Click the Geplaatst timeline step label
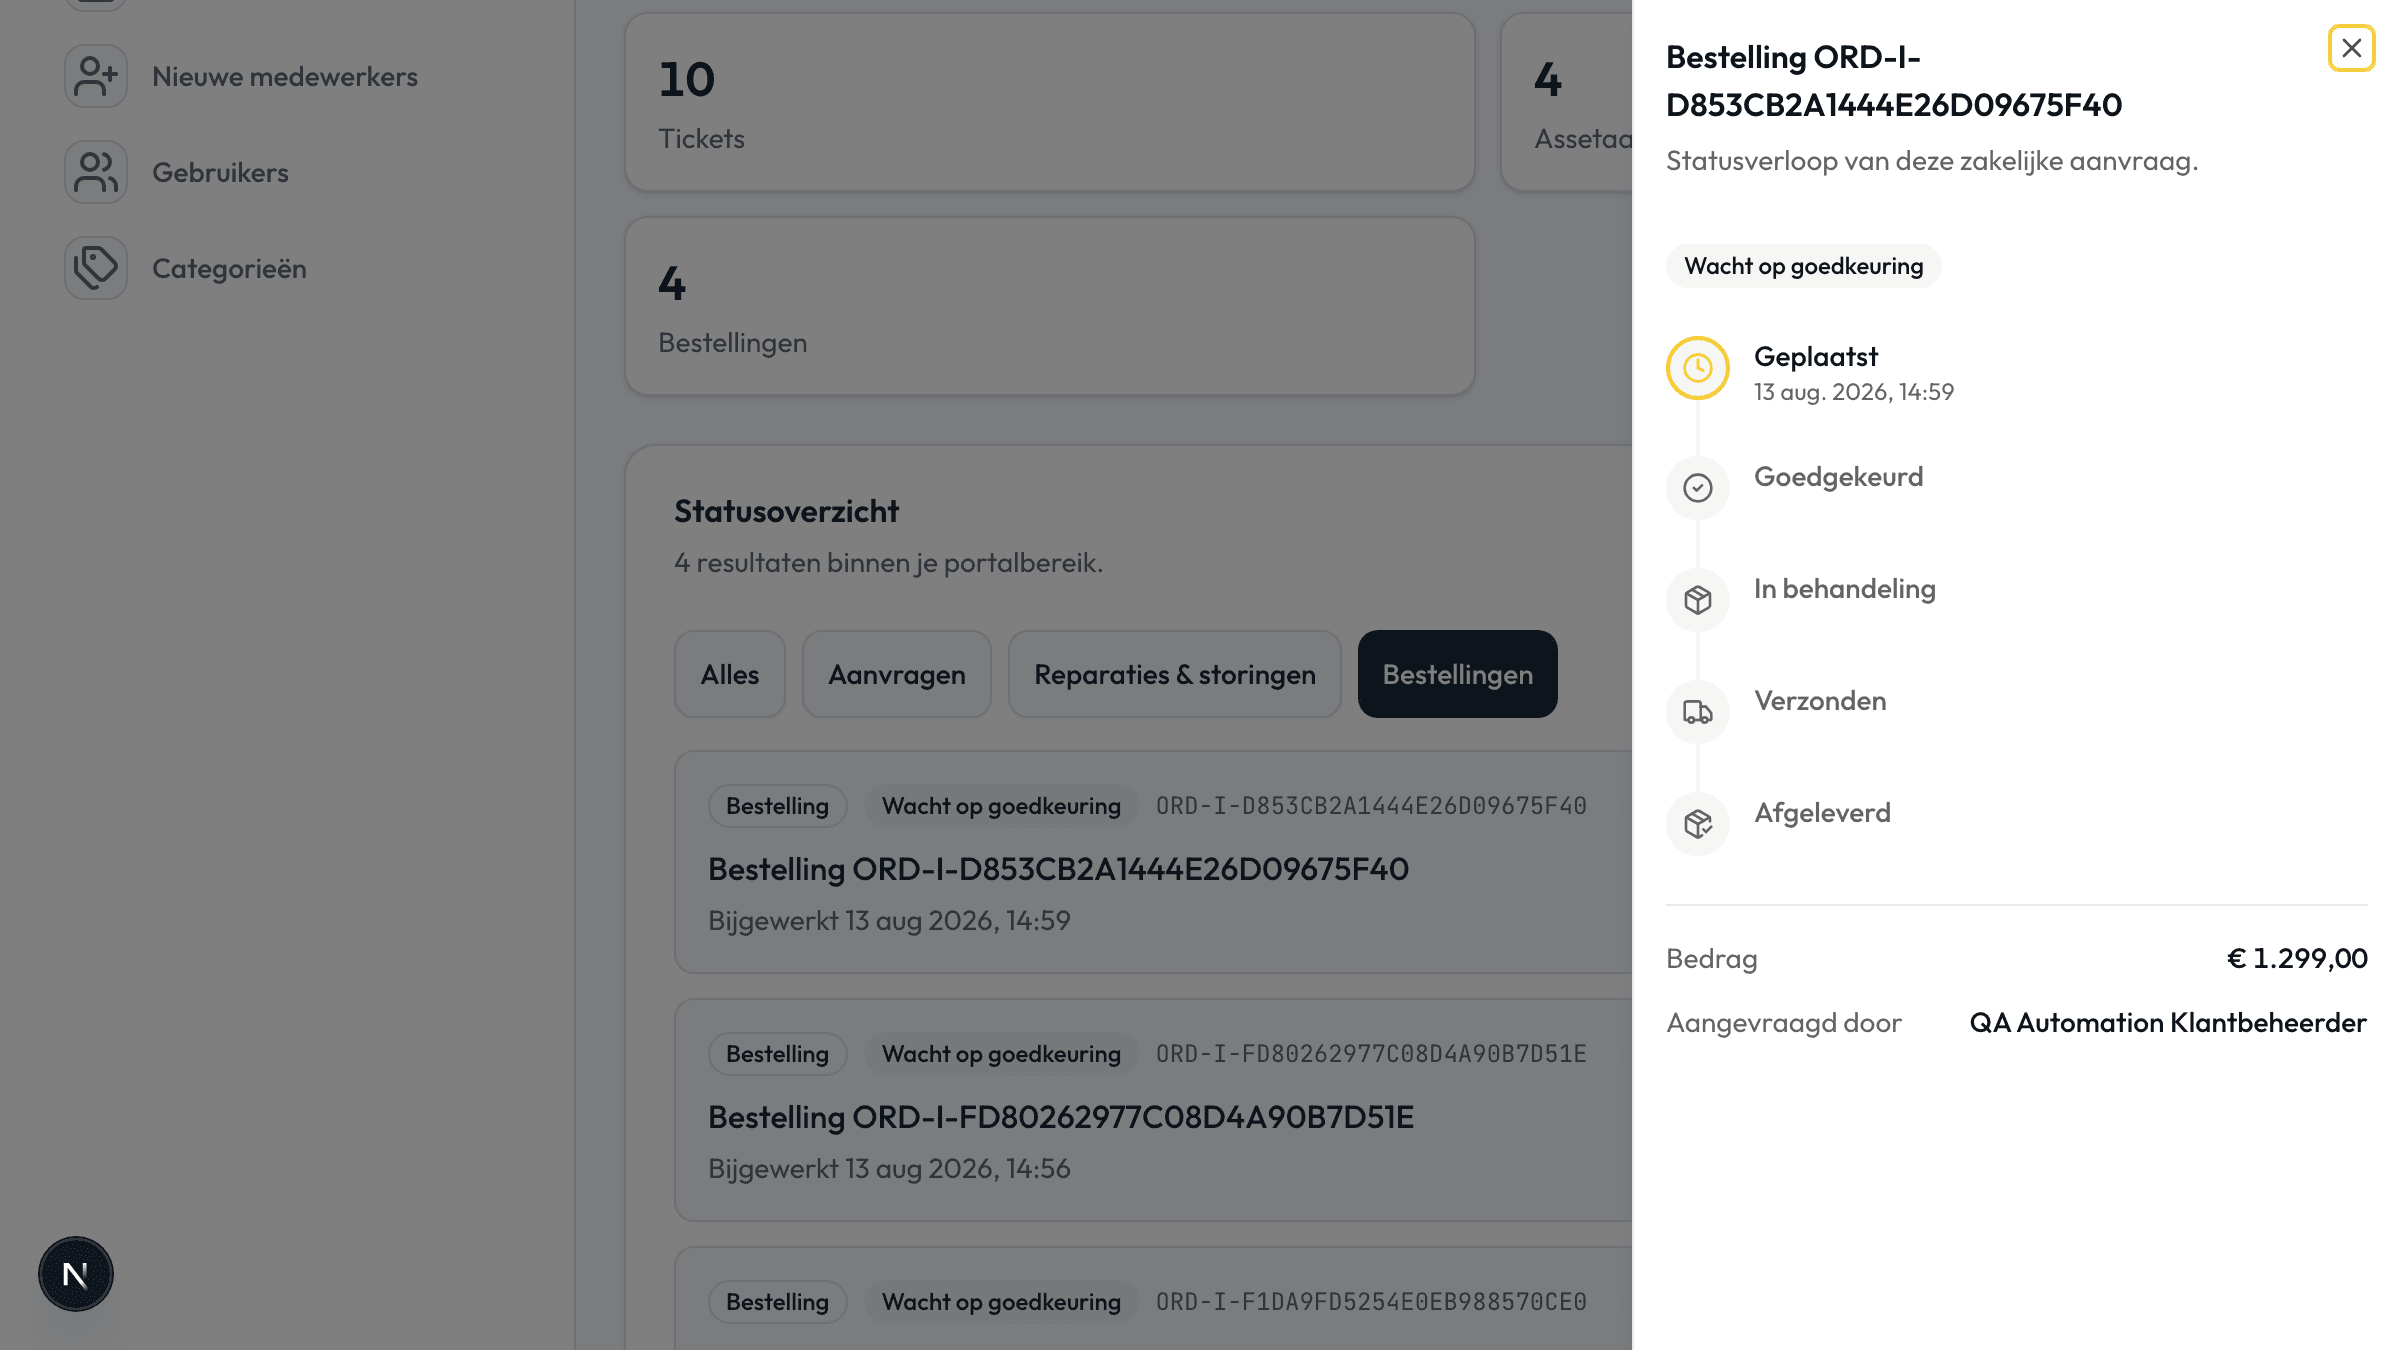2400x1350 pixels. point(1816,356)
